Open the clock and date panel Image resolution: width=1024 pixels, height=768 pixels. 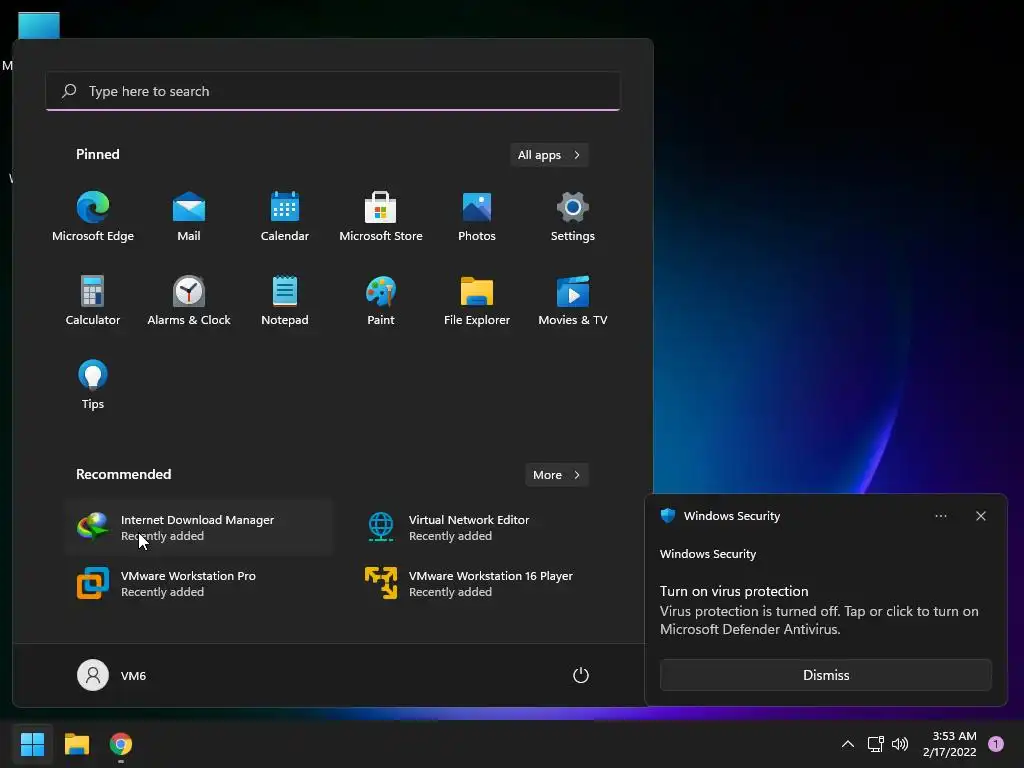pos(950,744)
